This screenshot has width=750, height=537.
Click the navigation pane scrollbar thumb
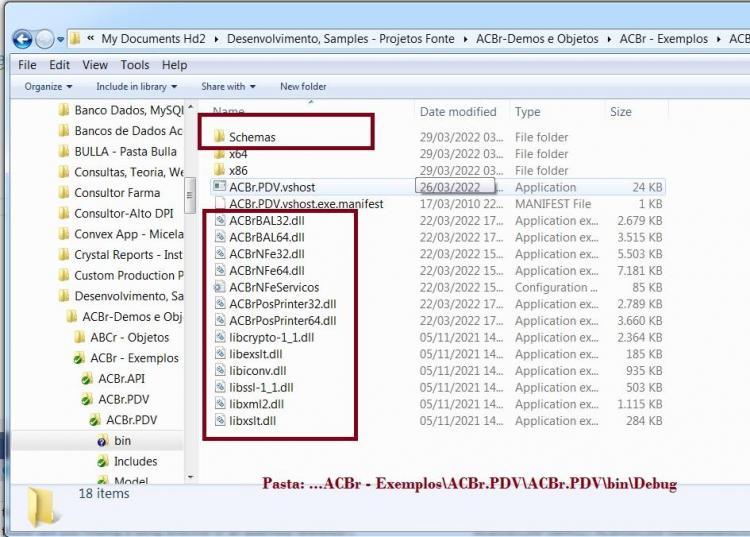coord(190,195)
